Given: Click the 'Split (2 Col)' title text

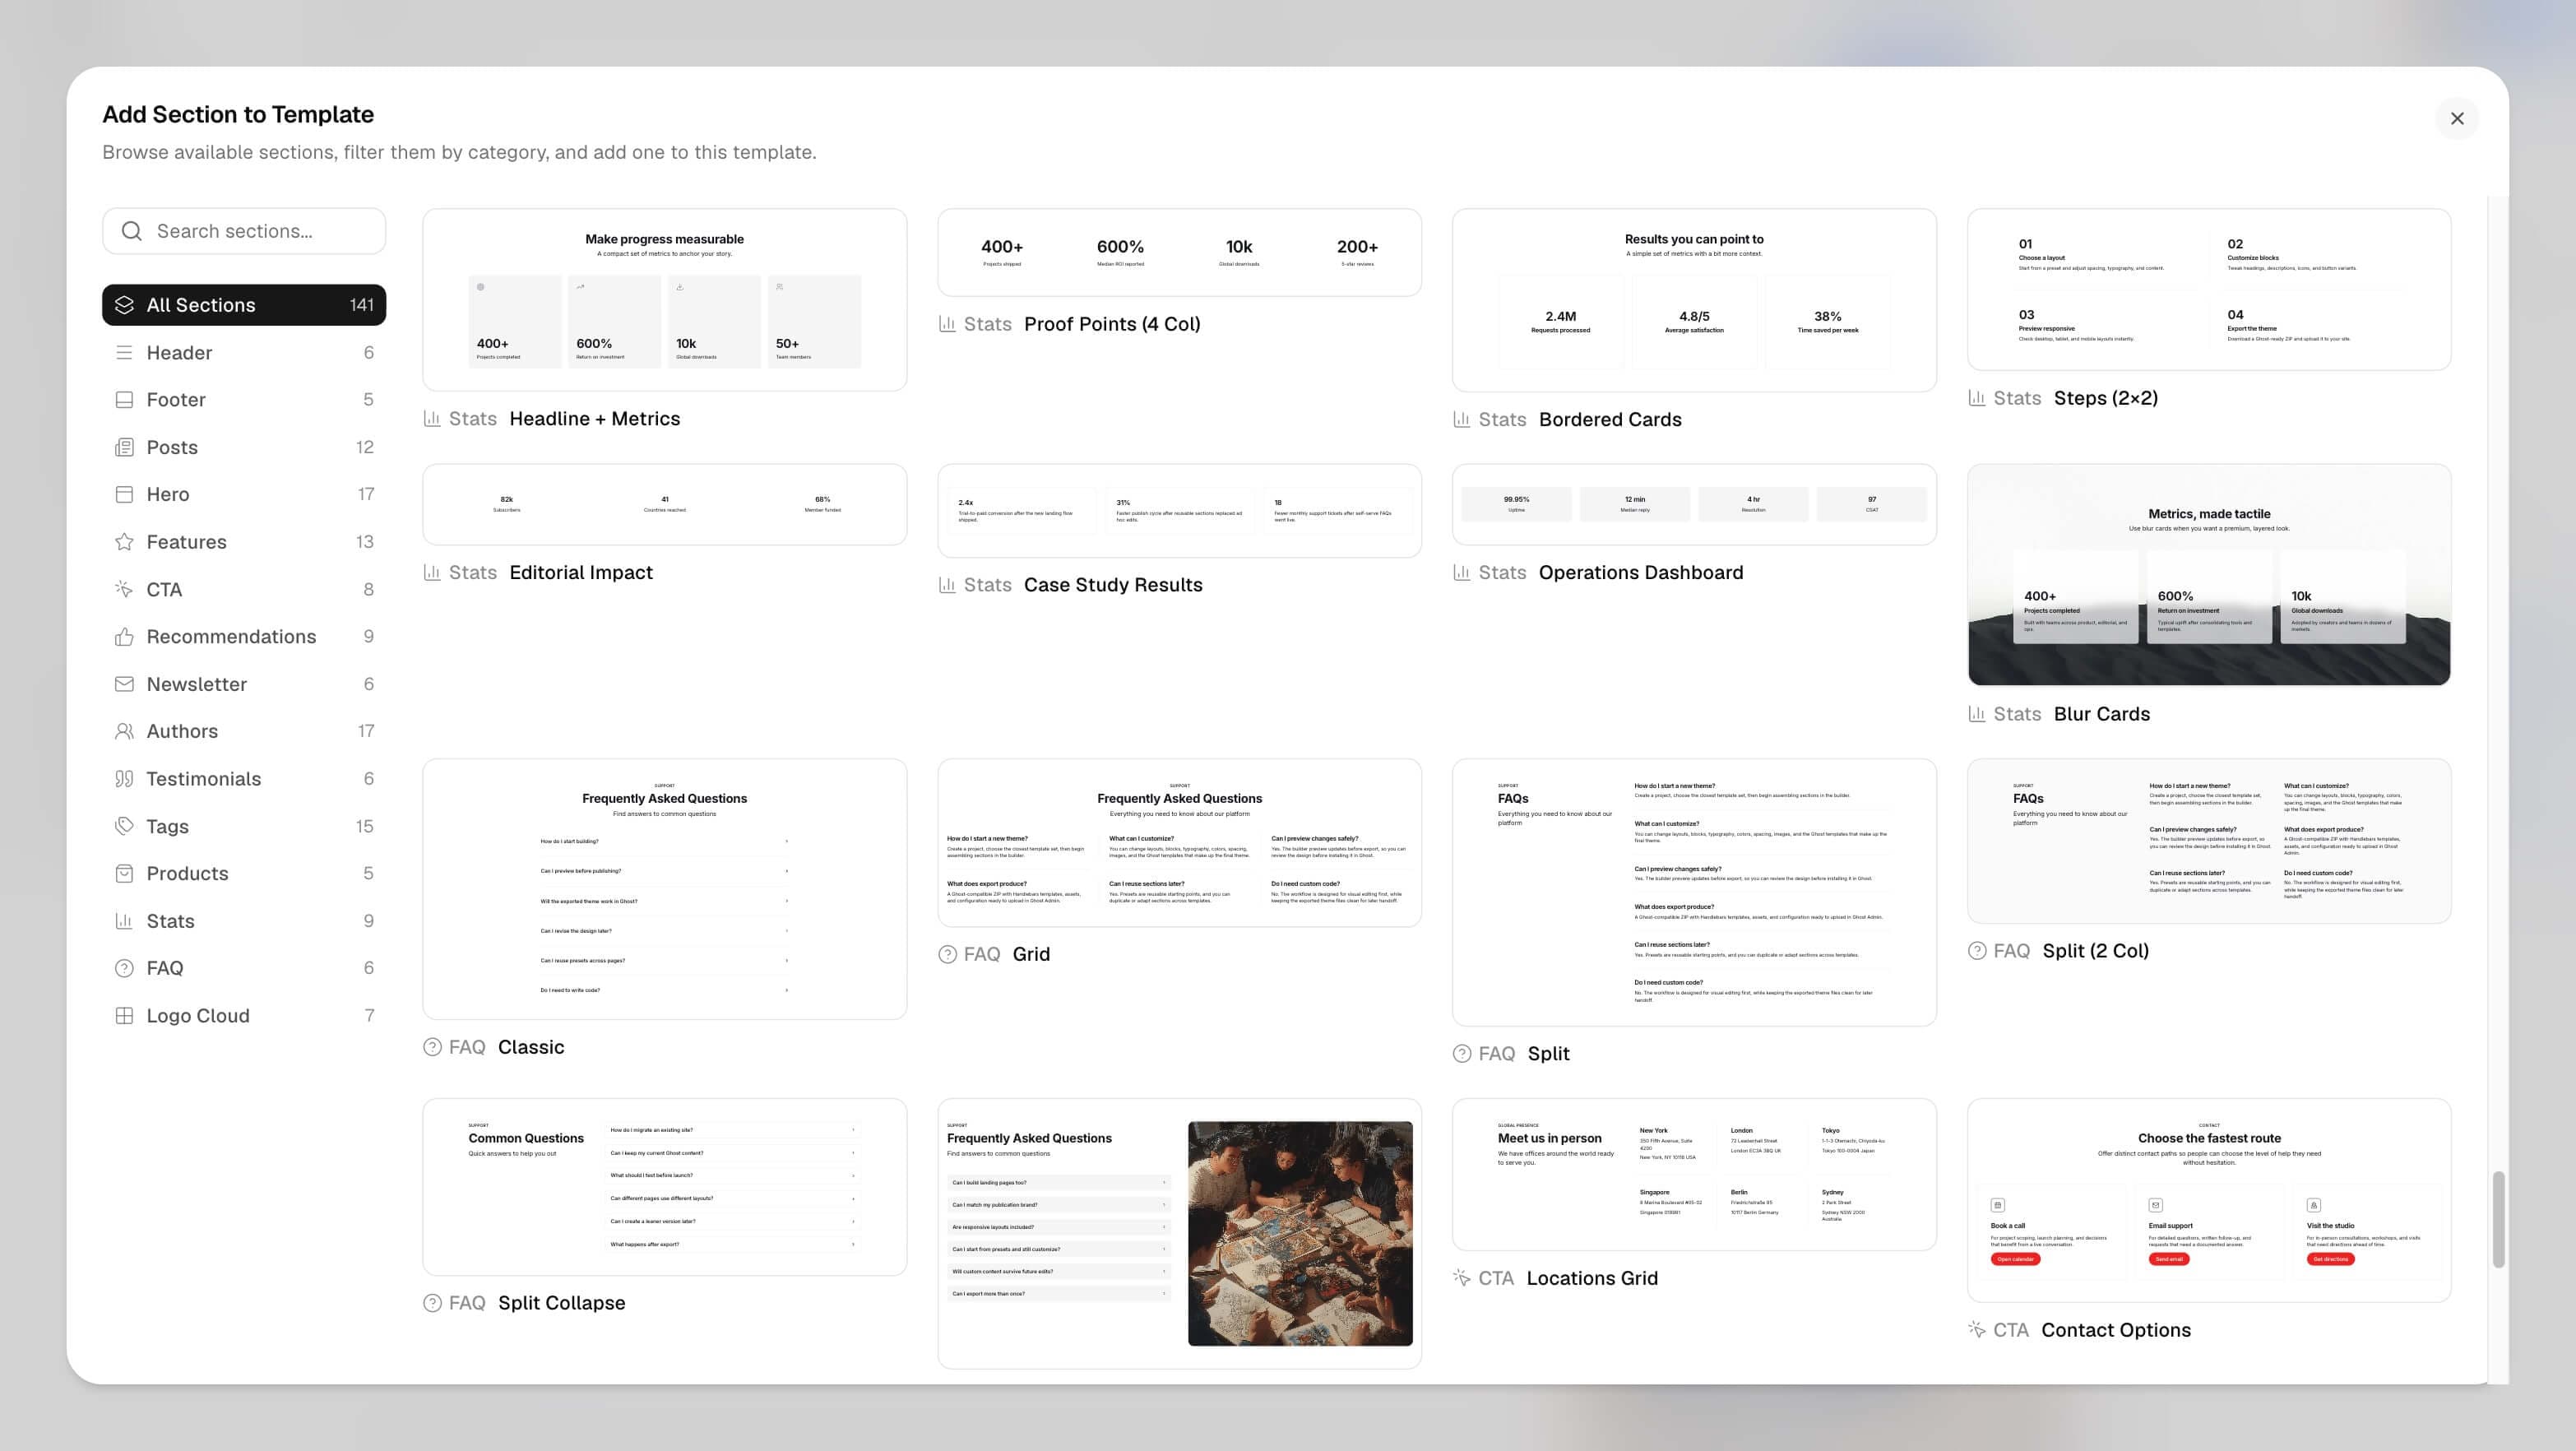Looking at the screenshot, I should (x=2095, y=951).
